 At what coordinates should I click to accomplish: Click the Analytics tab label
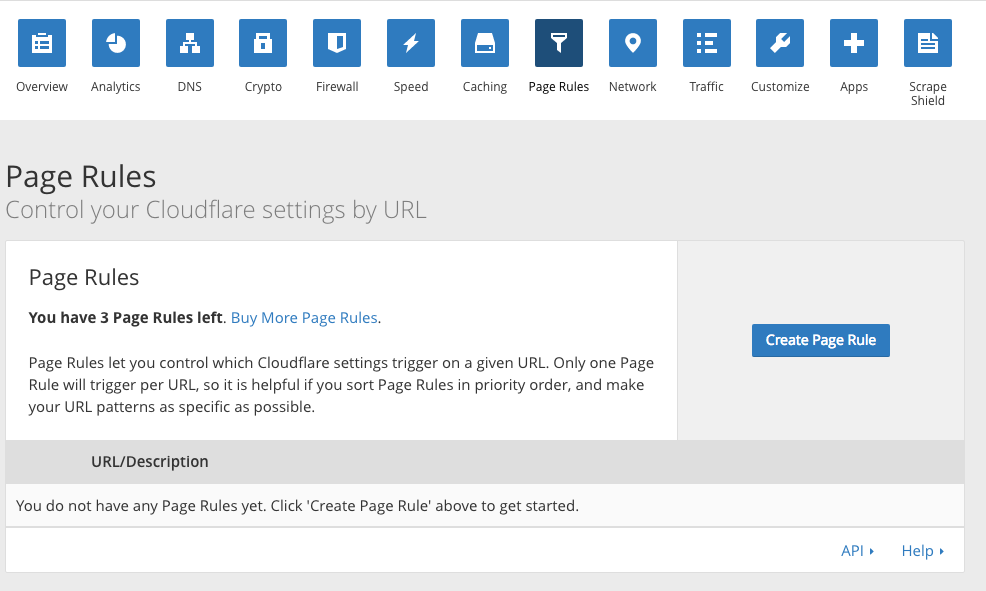116,87
